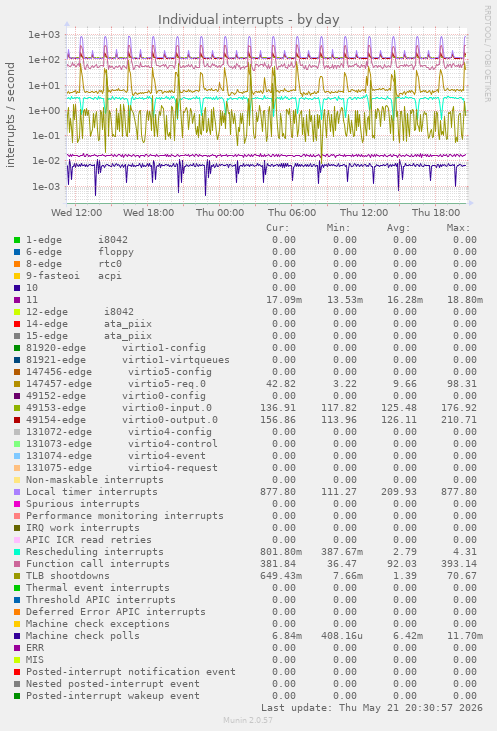
Task: Click the gold 147457-edge virtio5-req.0 swatch
Action: pos(17,384)
